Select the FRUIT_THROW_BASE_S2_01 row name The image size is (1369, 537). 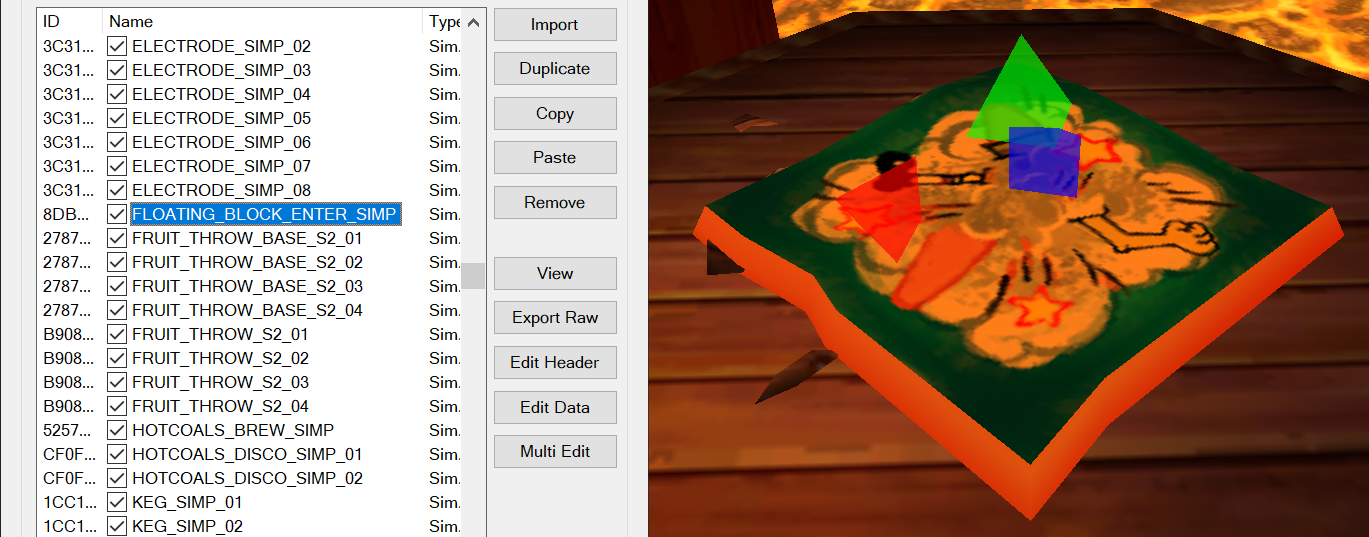[x=247, y=238]
